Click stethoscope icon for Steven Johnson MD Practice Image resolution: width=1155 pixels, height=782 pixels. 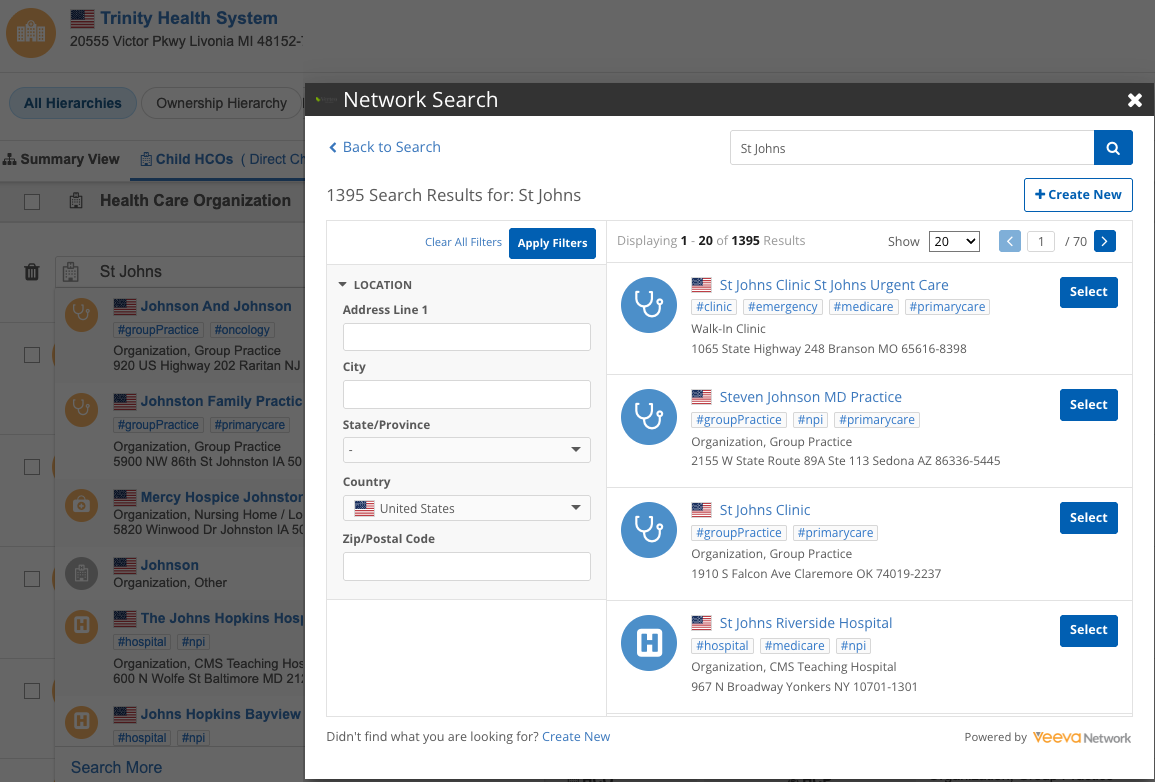(x=650, y=417)
